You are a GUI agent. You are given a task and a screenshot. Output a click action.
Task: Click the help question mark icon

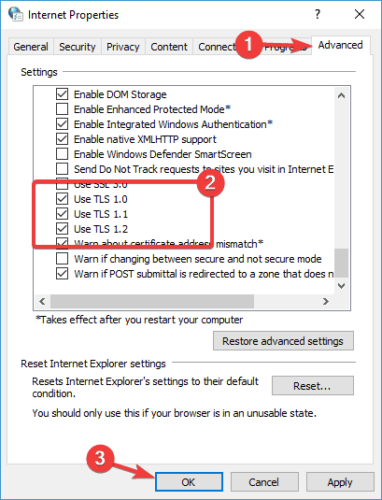click(317, 14)
